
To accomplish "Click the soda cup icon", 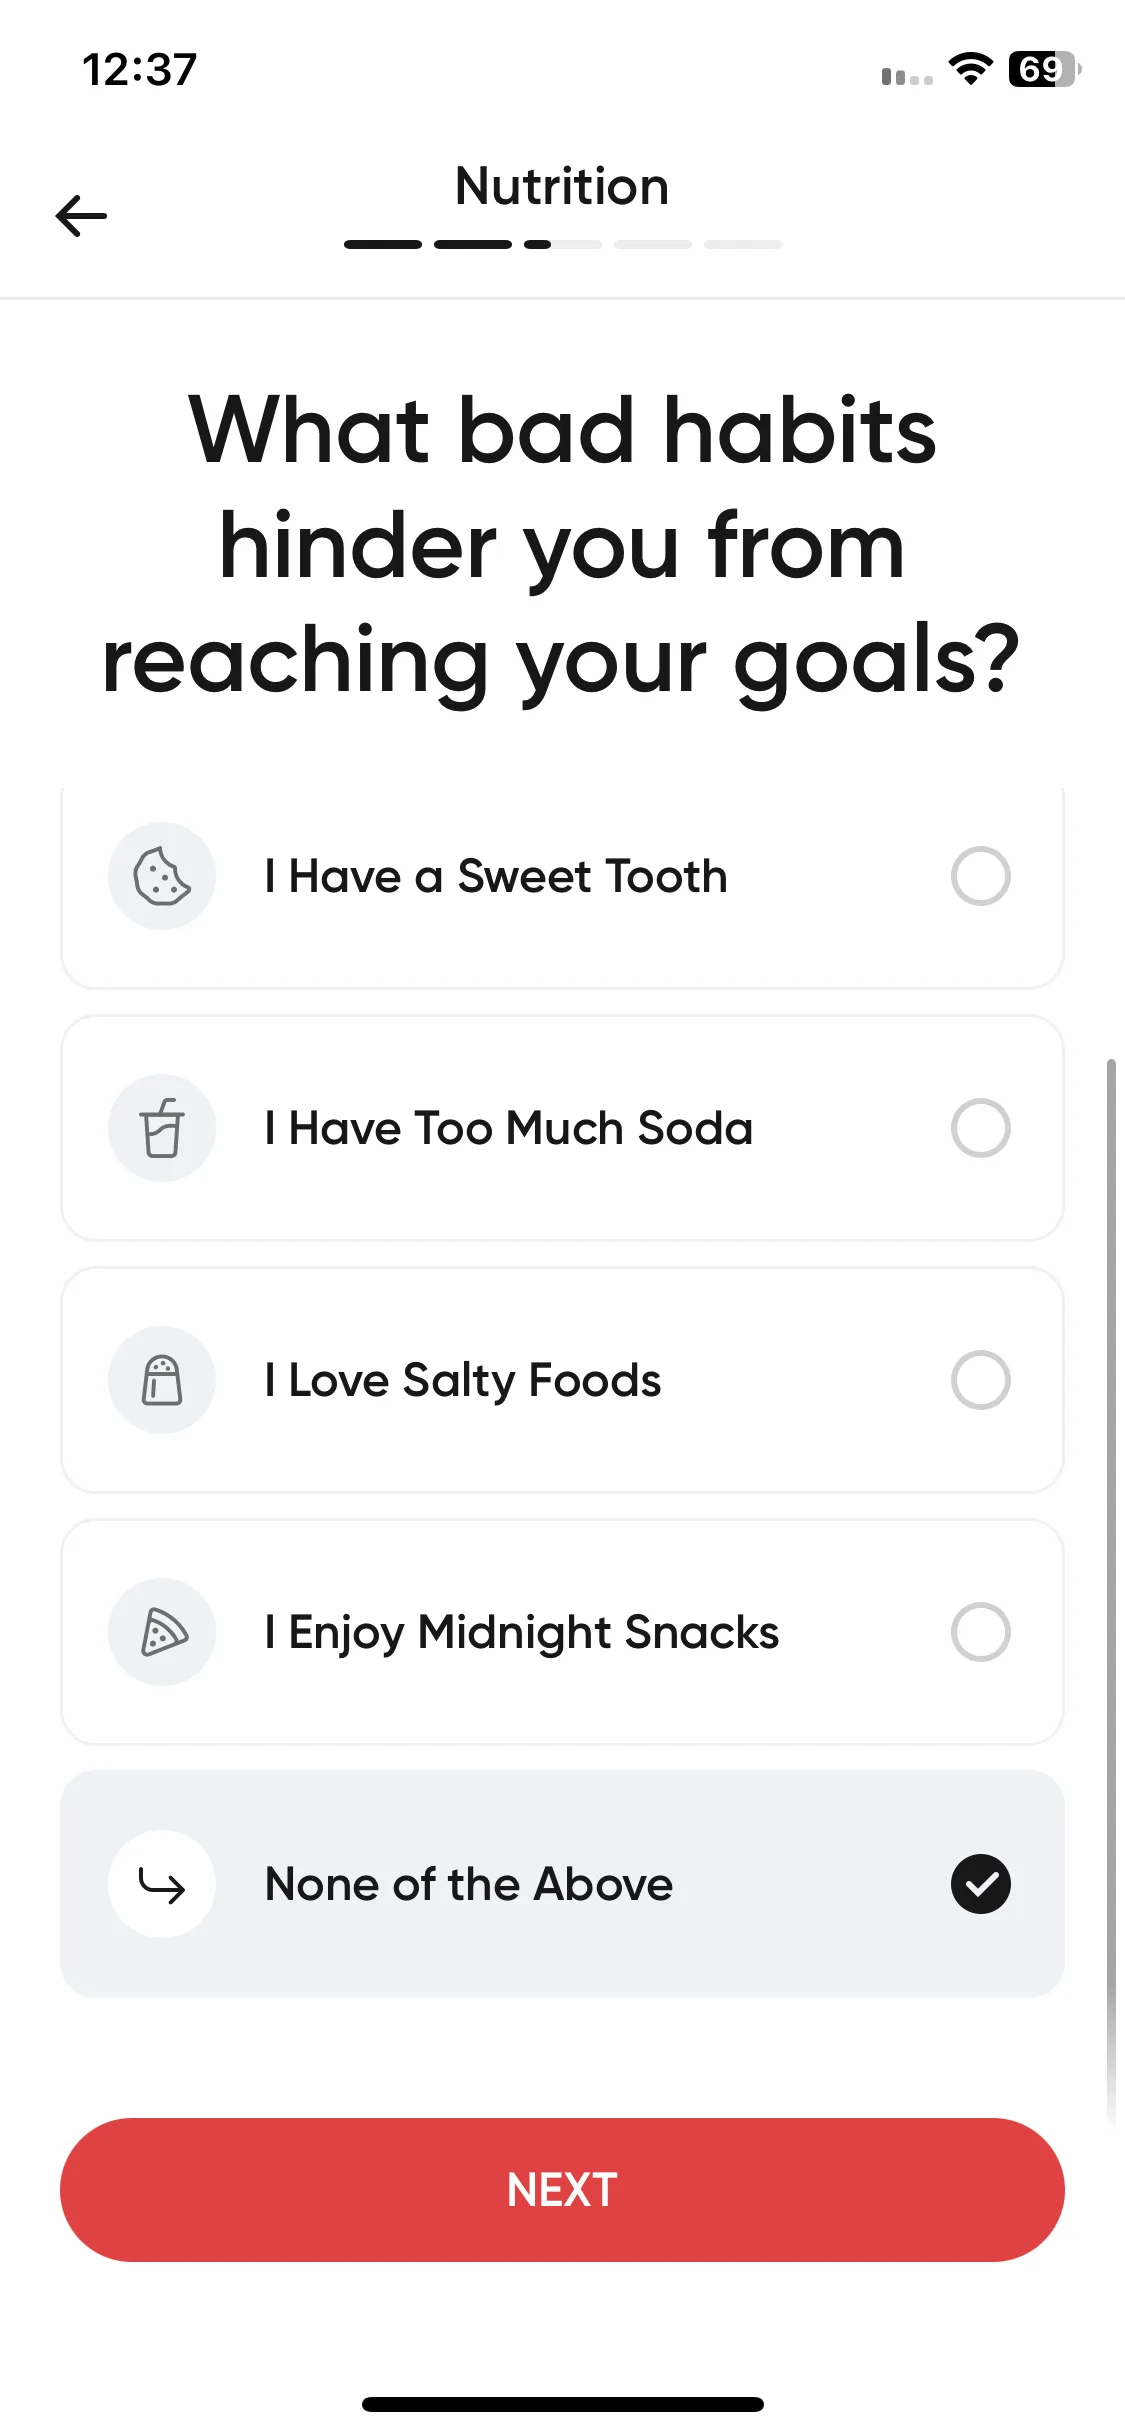I will tap(162, 1128).
